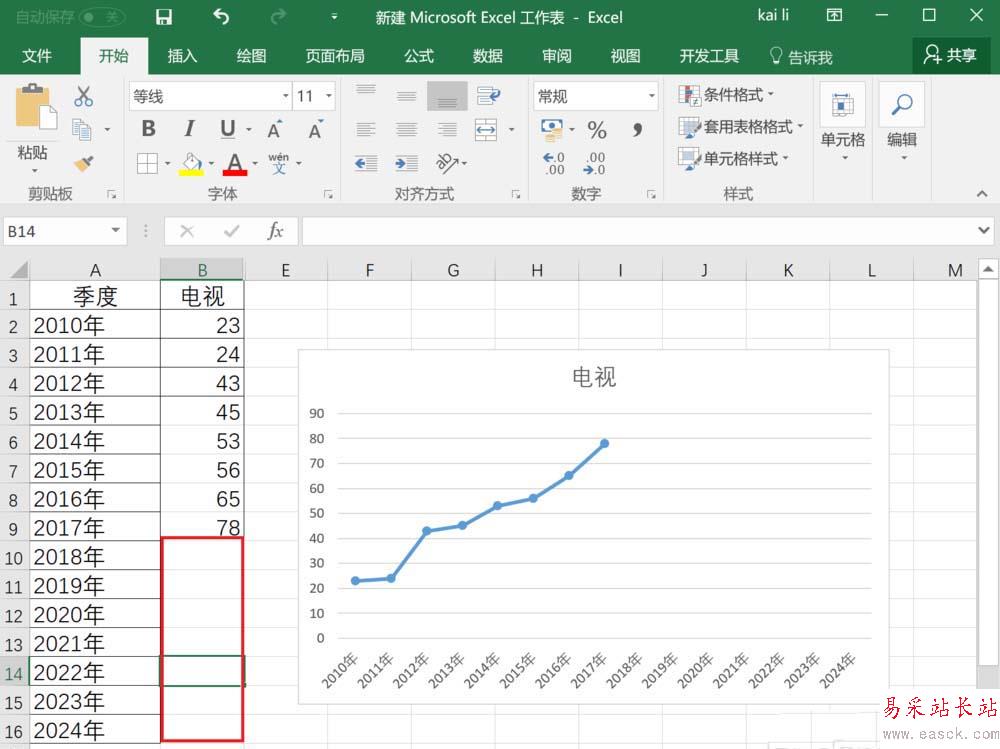
Task: Align text left
Action: click(365, 130)
